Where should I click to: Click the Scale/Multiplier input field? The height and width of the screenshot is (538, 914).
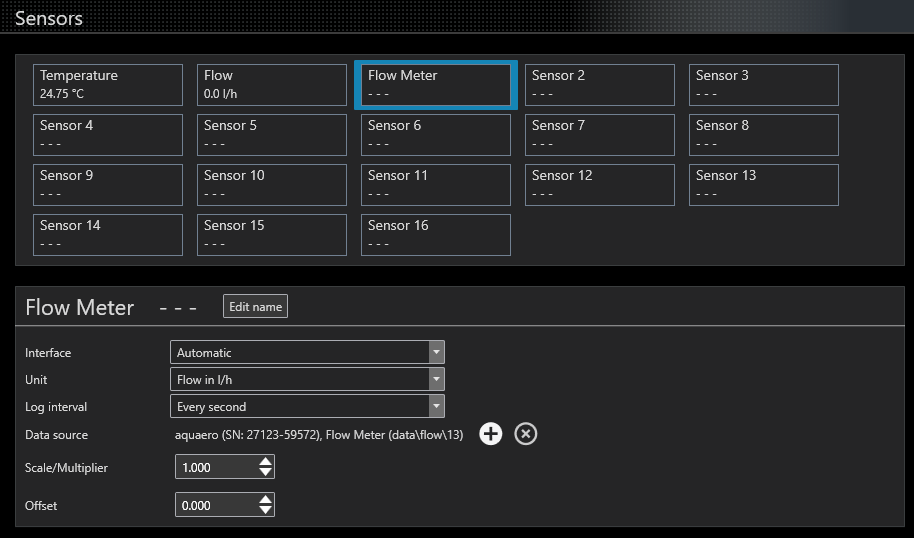[x=217, y=467]
